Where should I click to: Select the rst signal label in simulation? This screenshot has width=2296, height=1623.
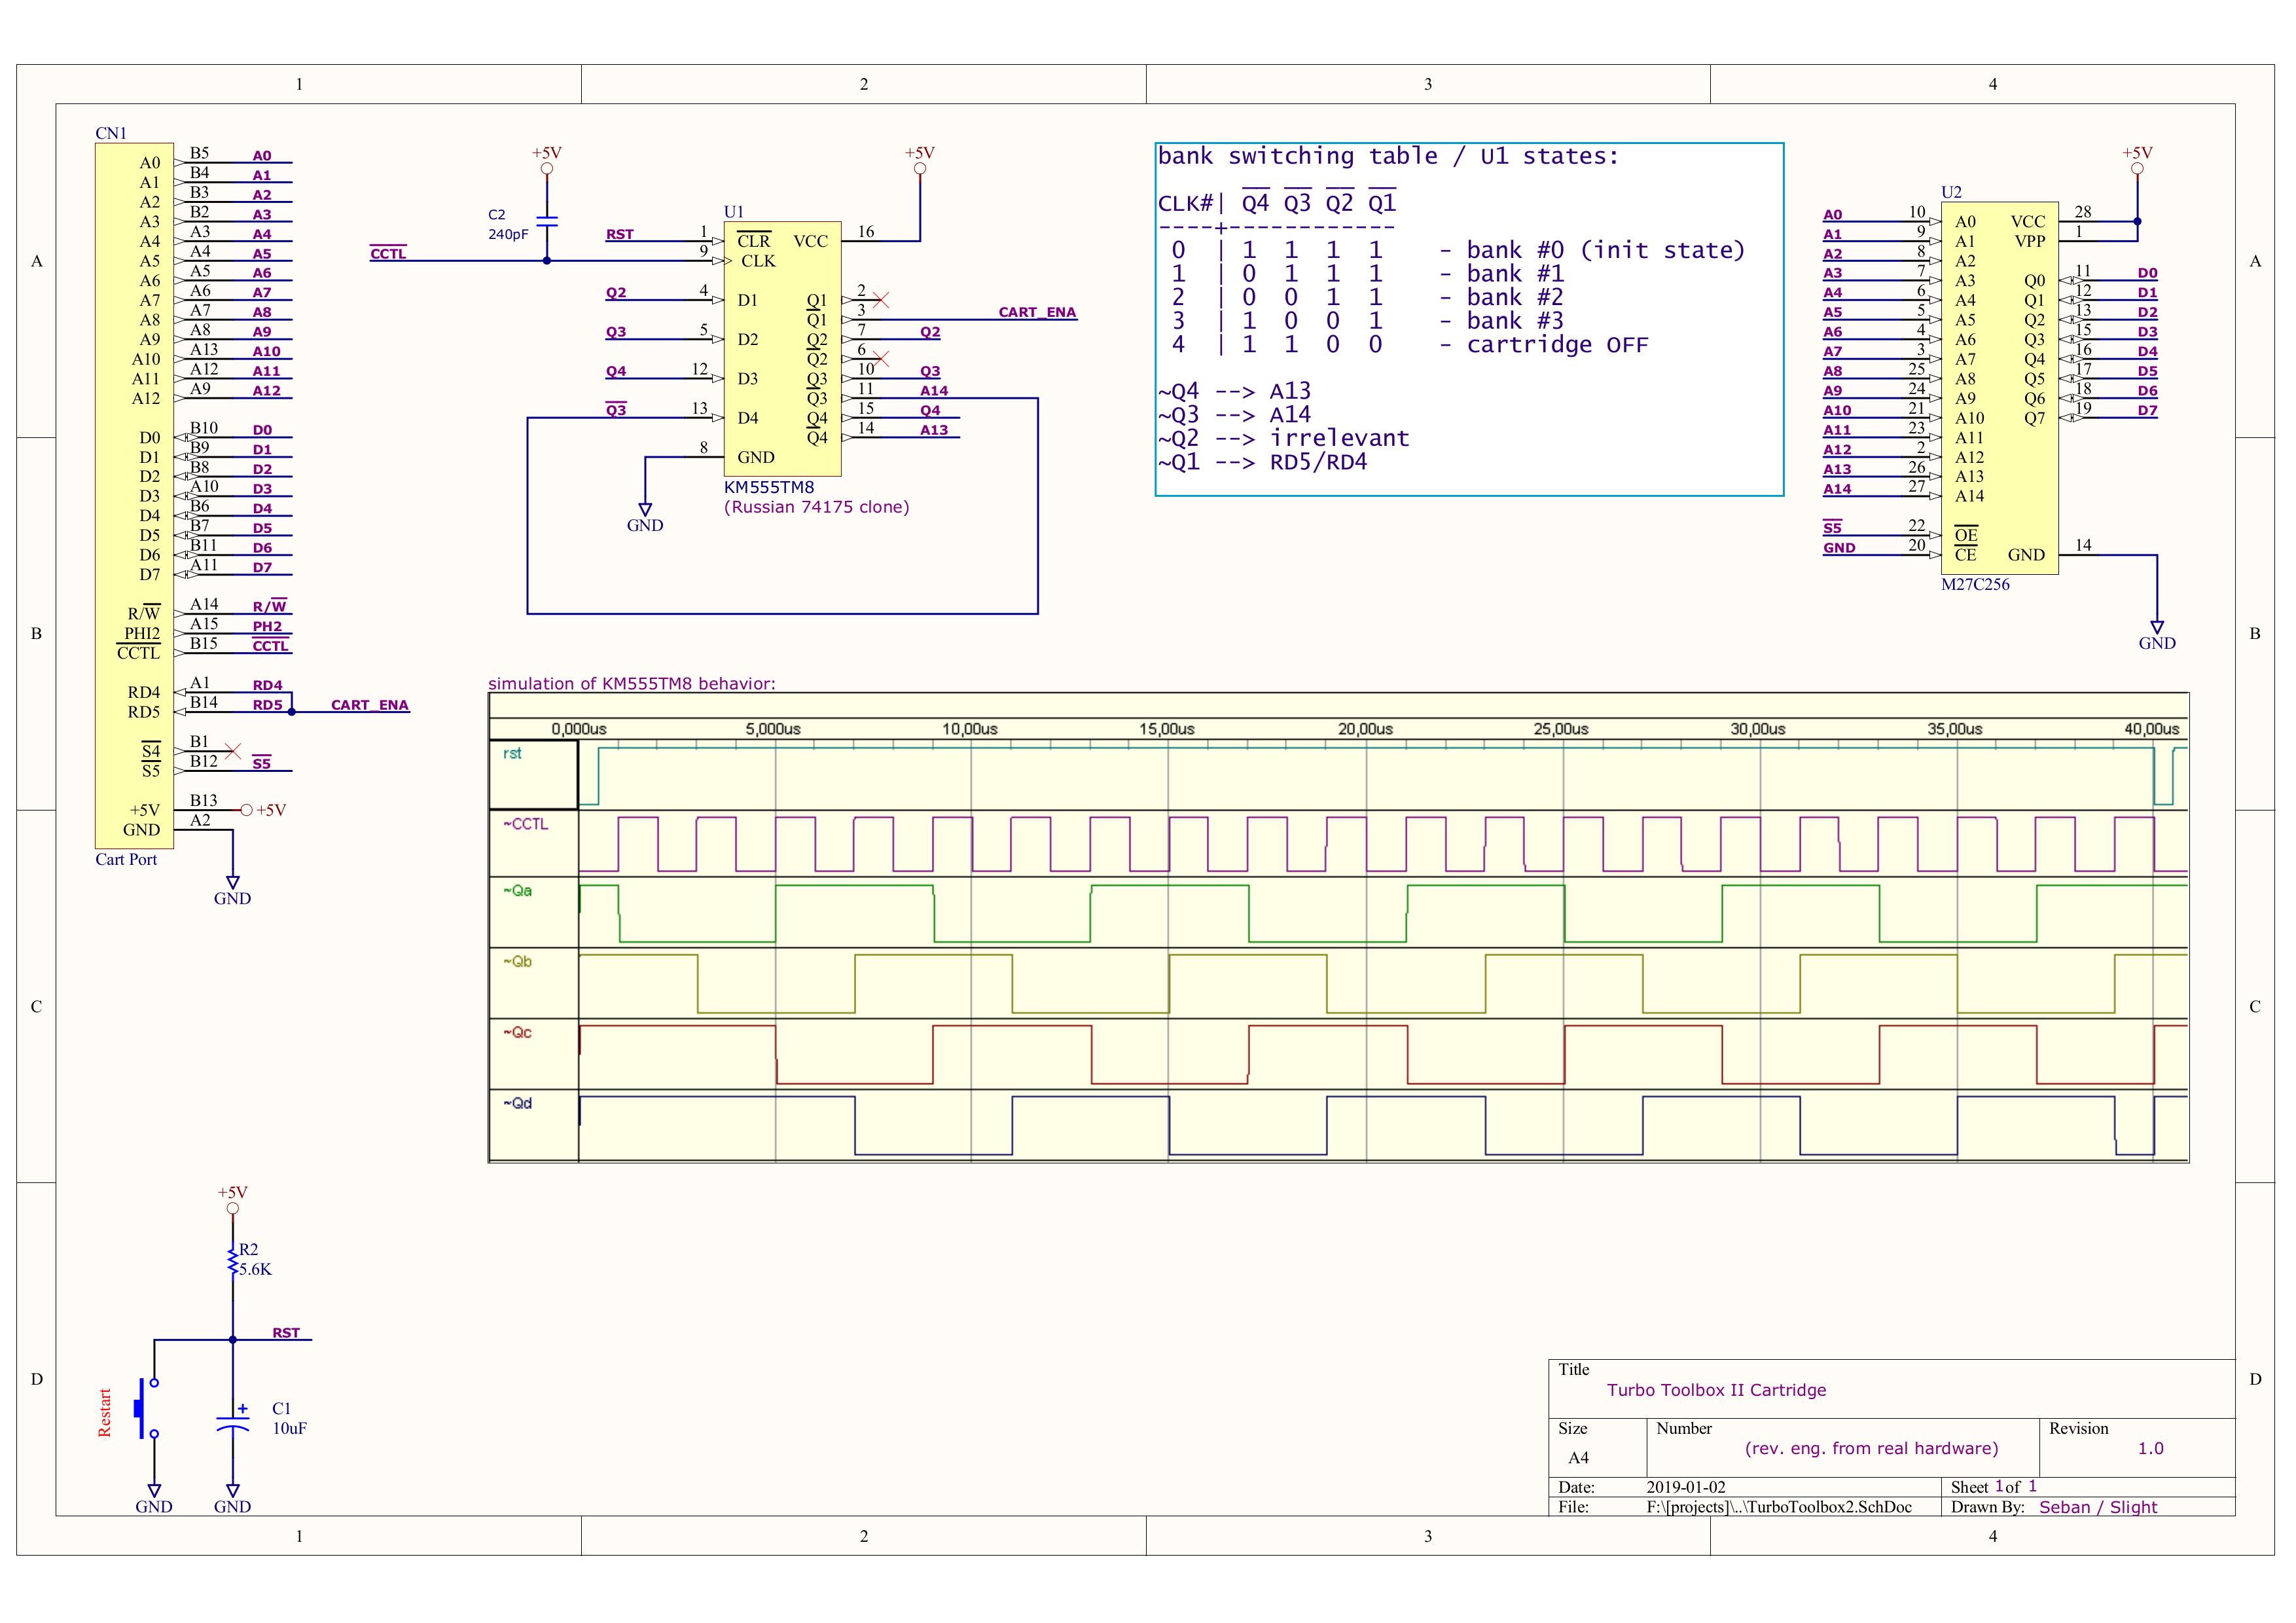pos(512,753)
